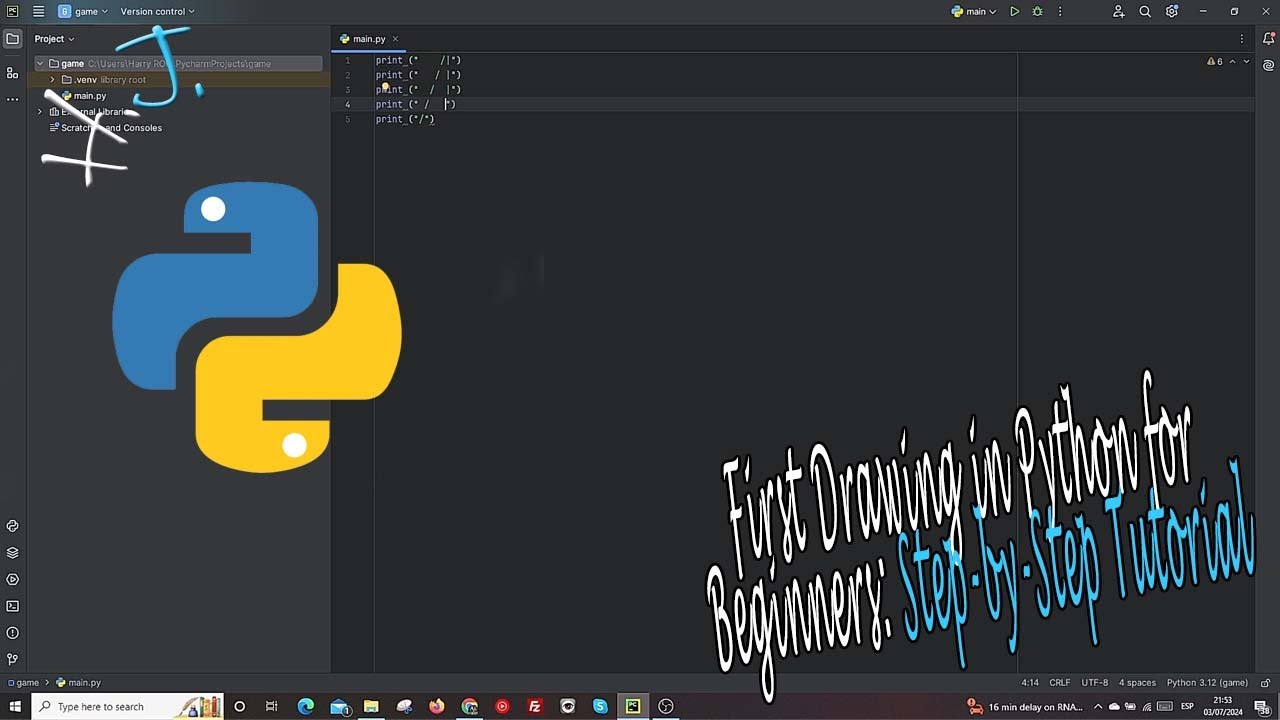
Task: Go to next highlighted problem arrow
Action: tap(1246, 62)
